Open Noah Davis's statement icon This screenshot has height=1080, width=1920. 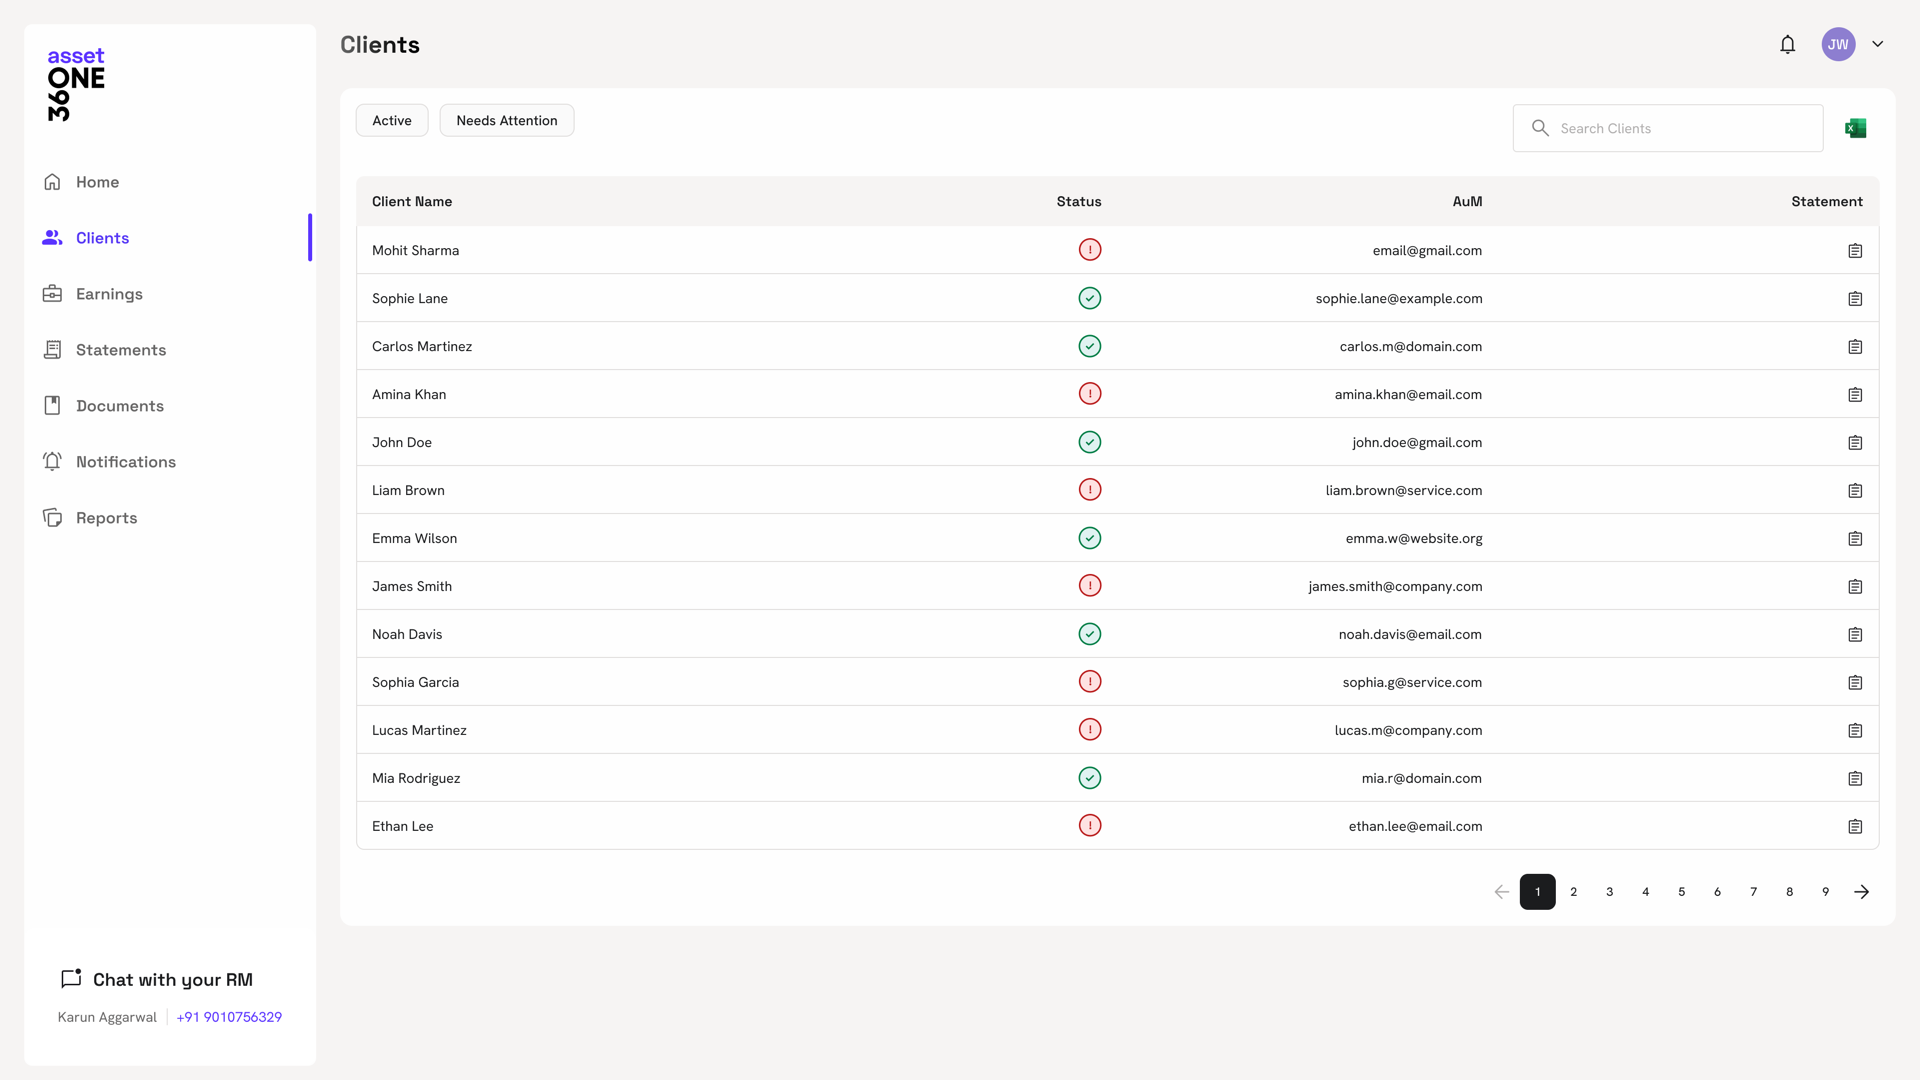point(1855,634)
